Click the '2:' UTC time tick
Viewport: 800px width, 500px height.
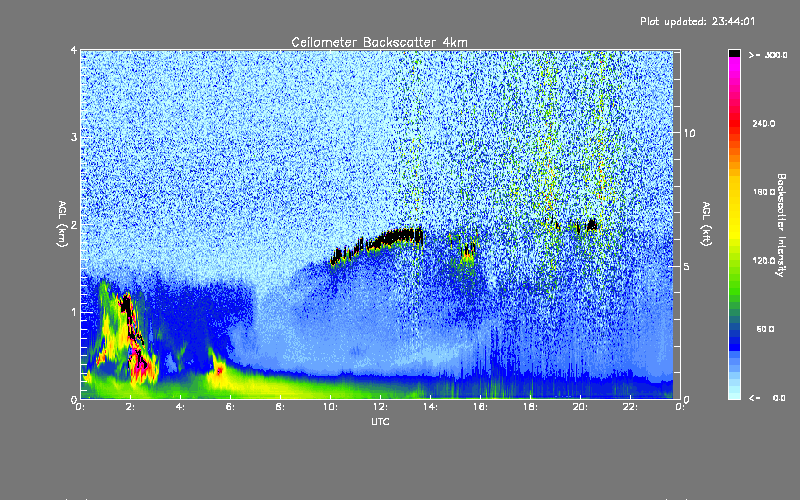point(131,407)
